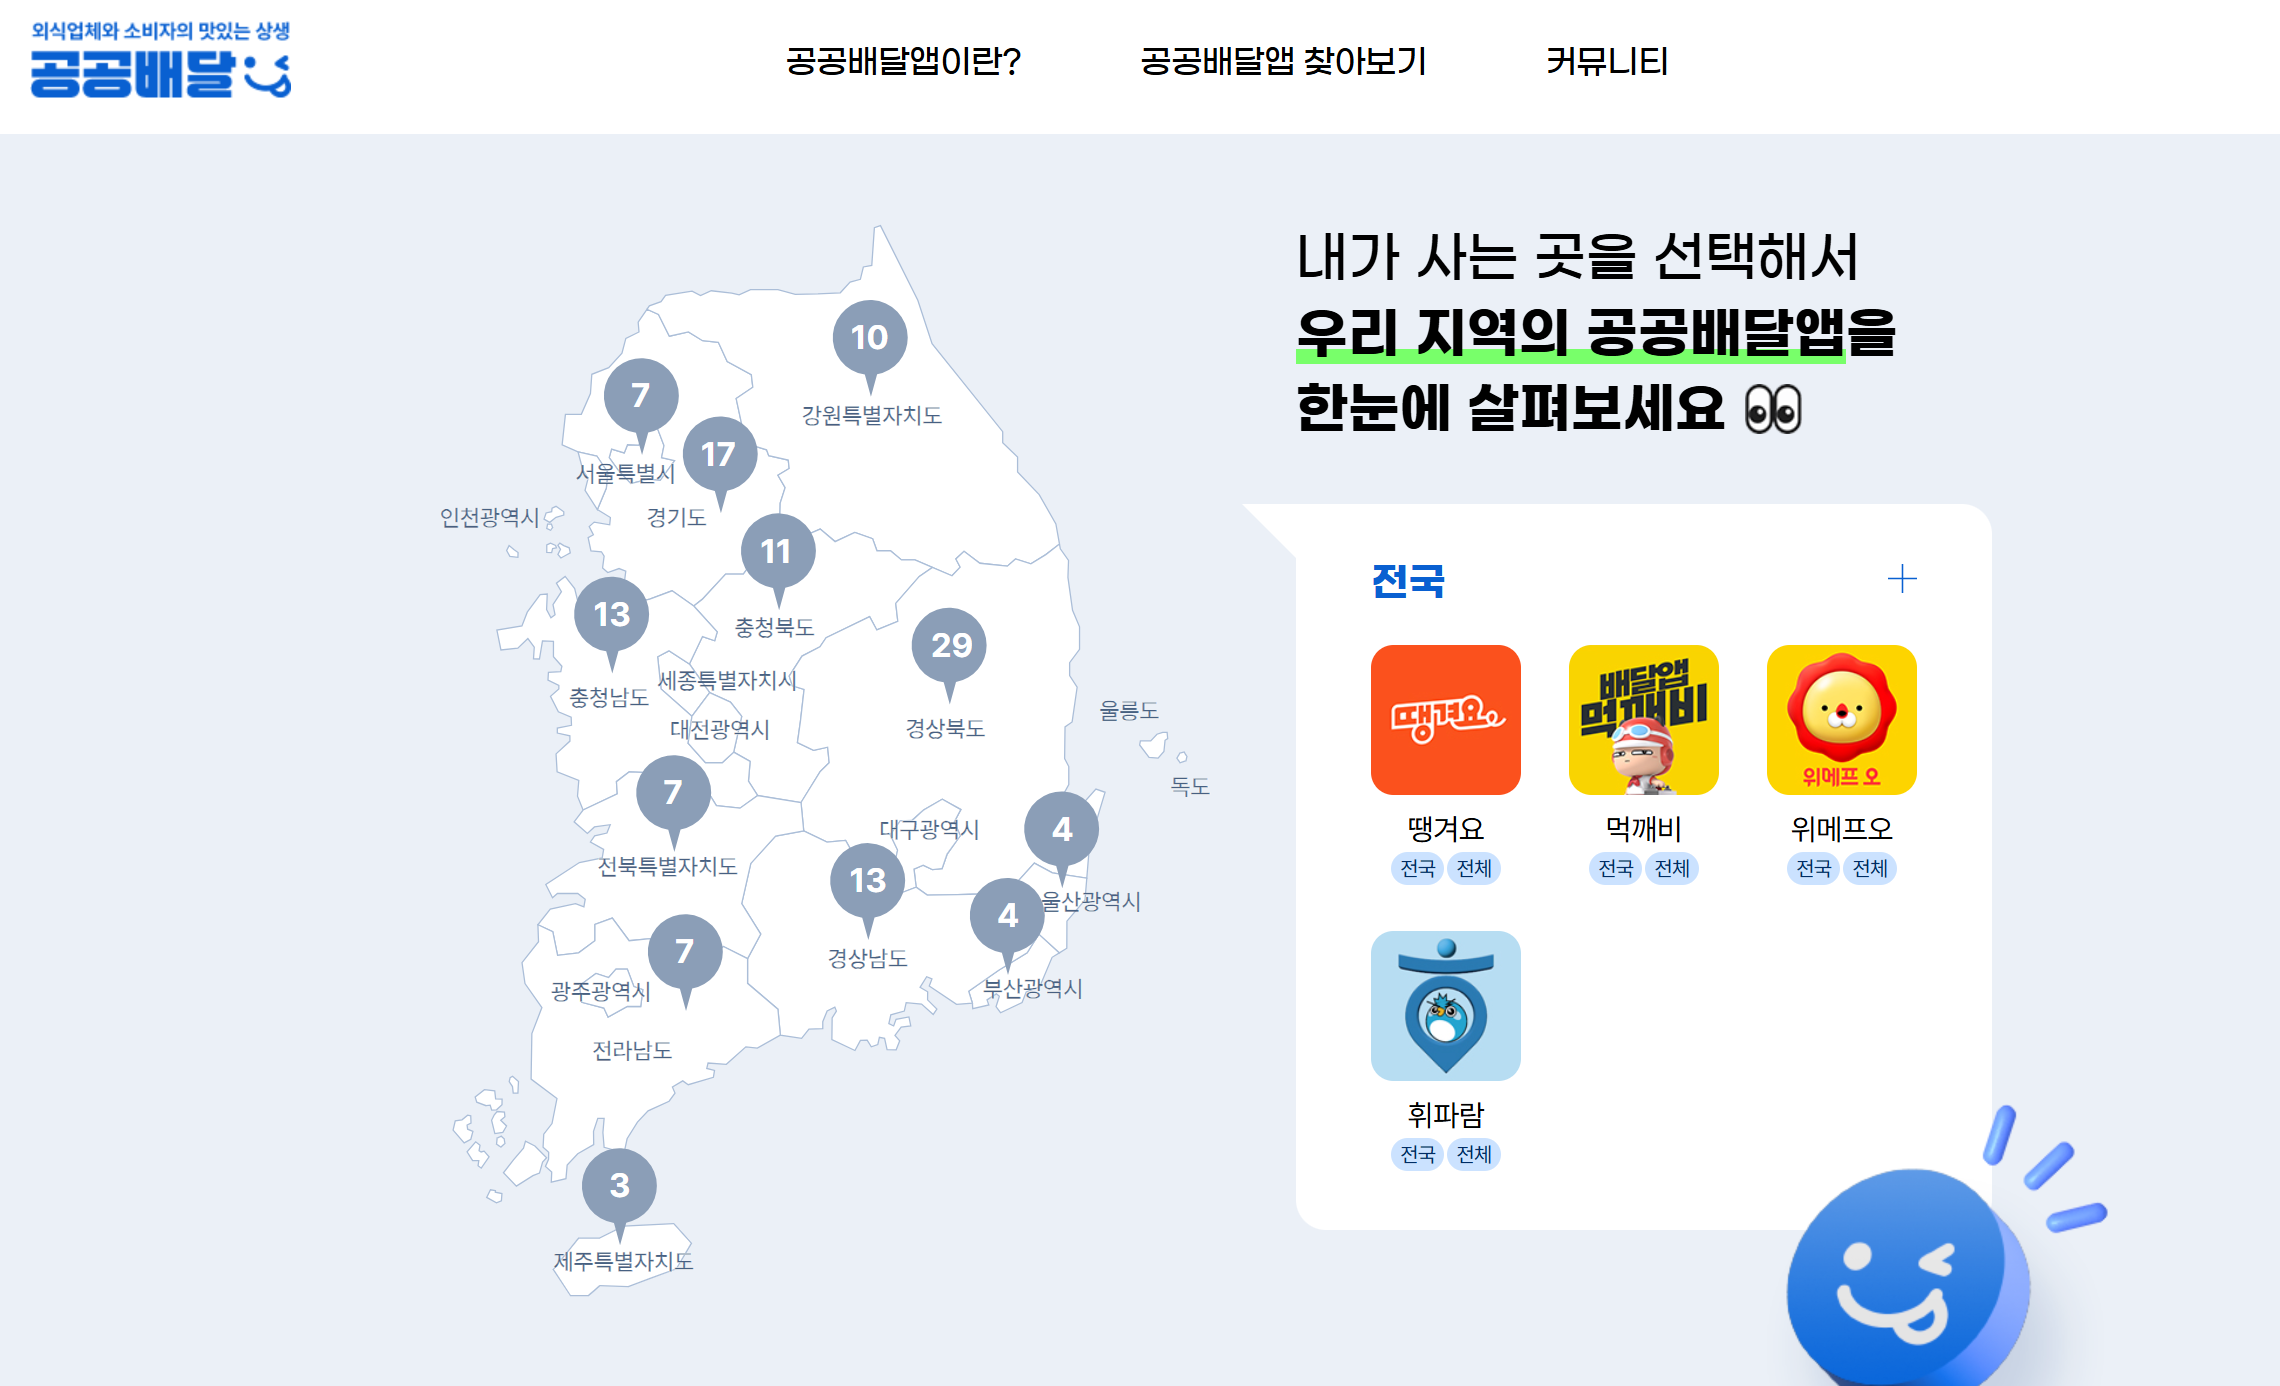Click the 전체 tag under 위메프오
This screenshot has height=1386, width=2280.
[1869, 868]
